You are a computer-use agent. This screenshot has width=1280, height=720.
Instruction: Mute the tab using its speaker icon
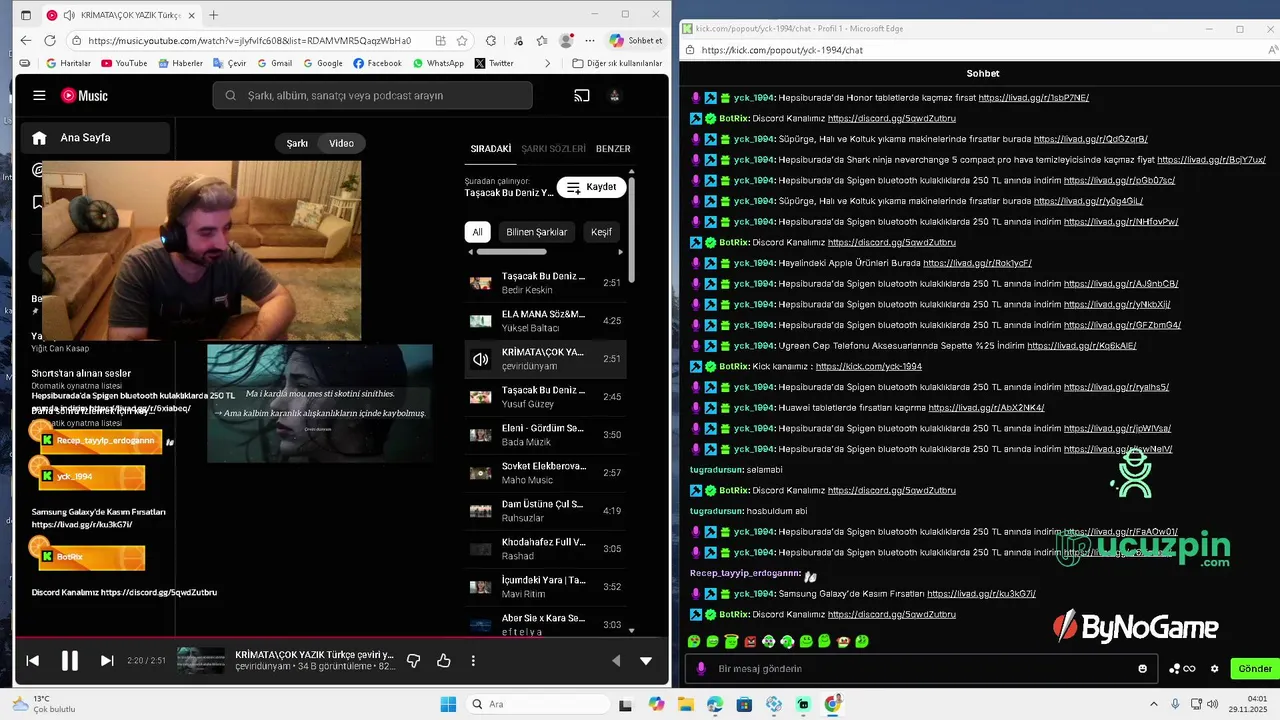point(68,15)
